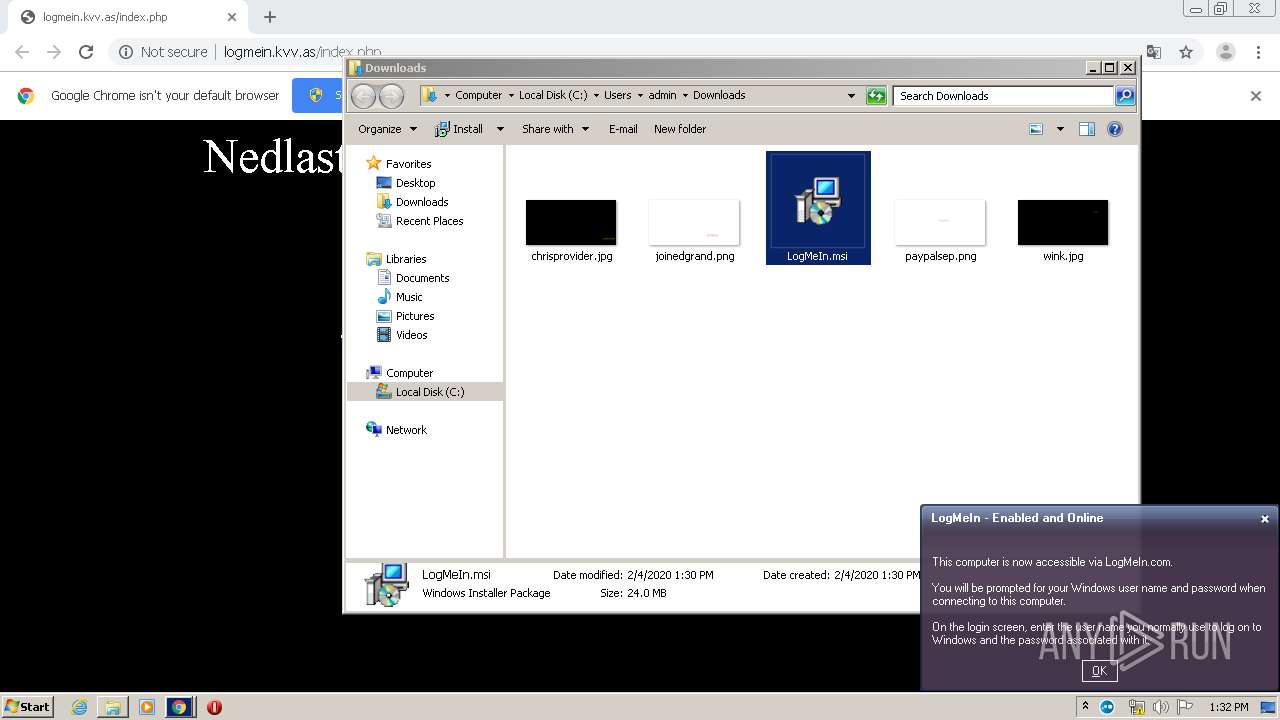Click the Forward arrow in the Downloads window
The image size is (1280, 720).
coord(391,96)
